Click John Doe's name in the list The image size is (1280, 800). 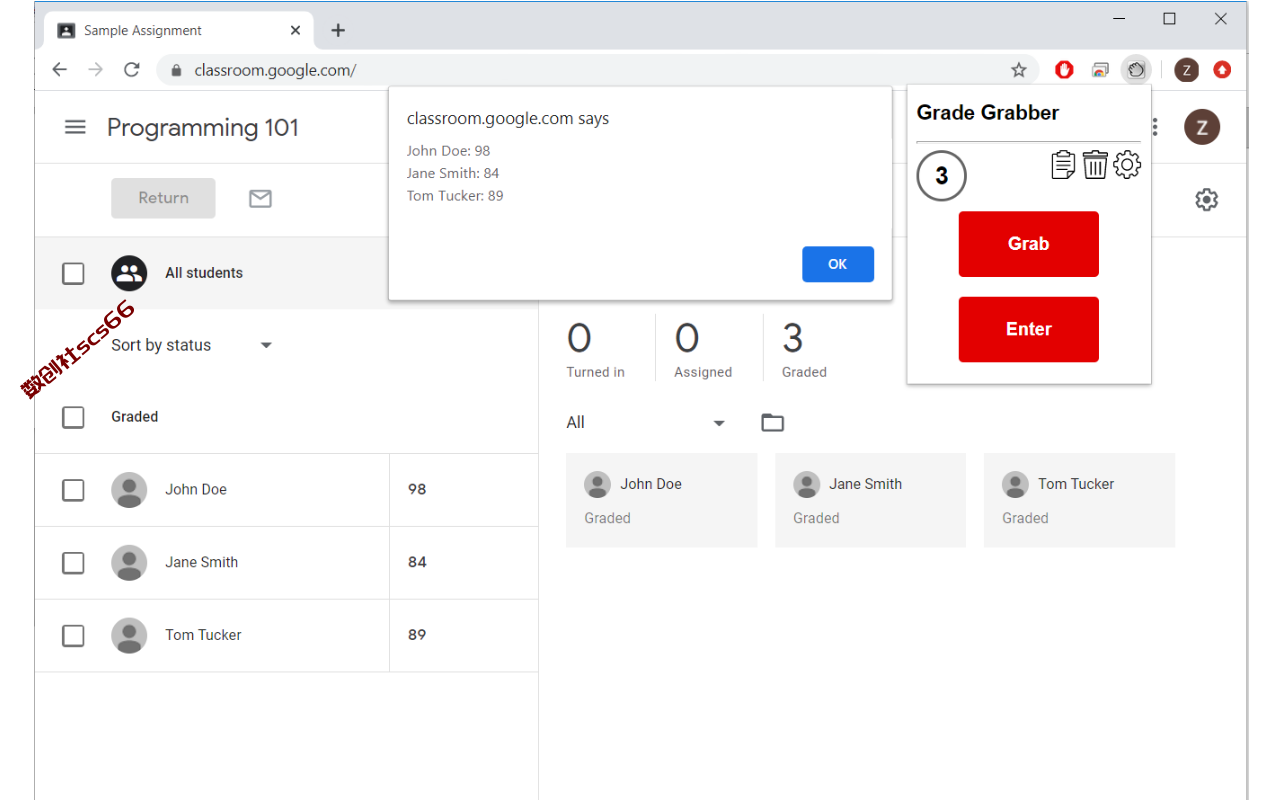point(196,490)
